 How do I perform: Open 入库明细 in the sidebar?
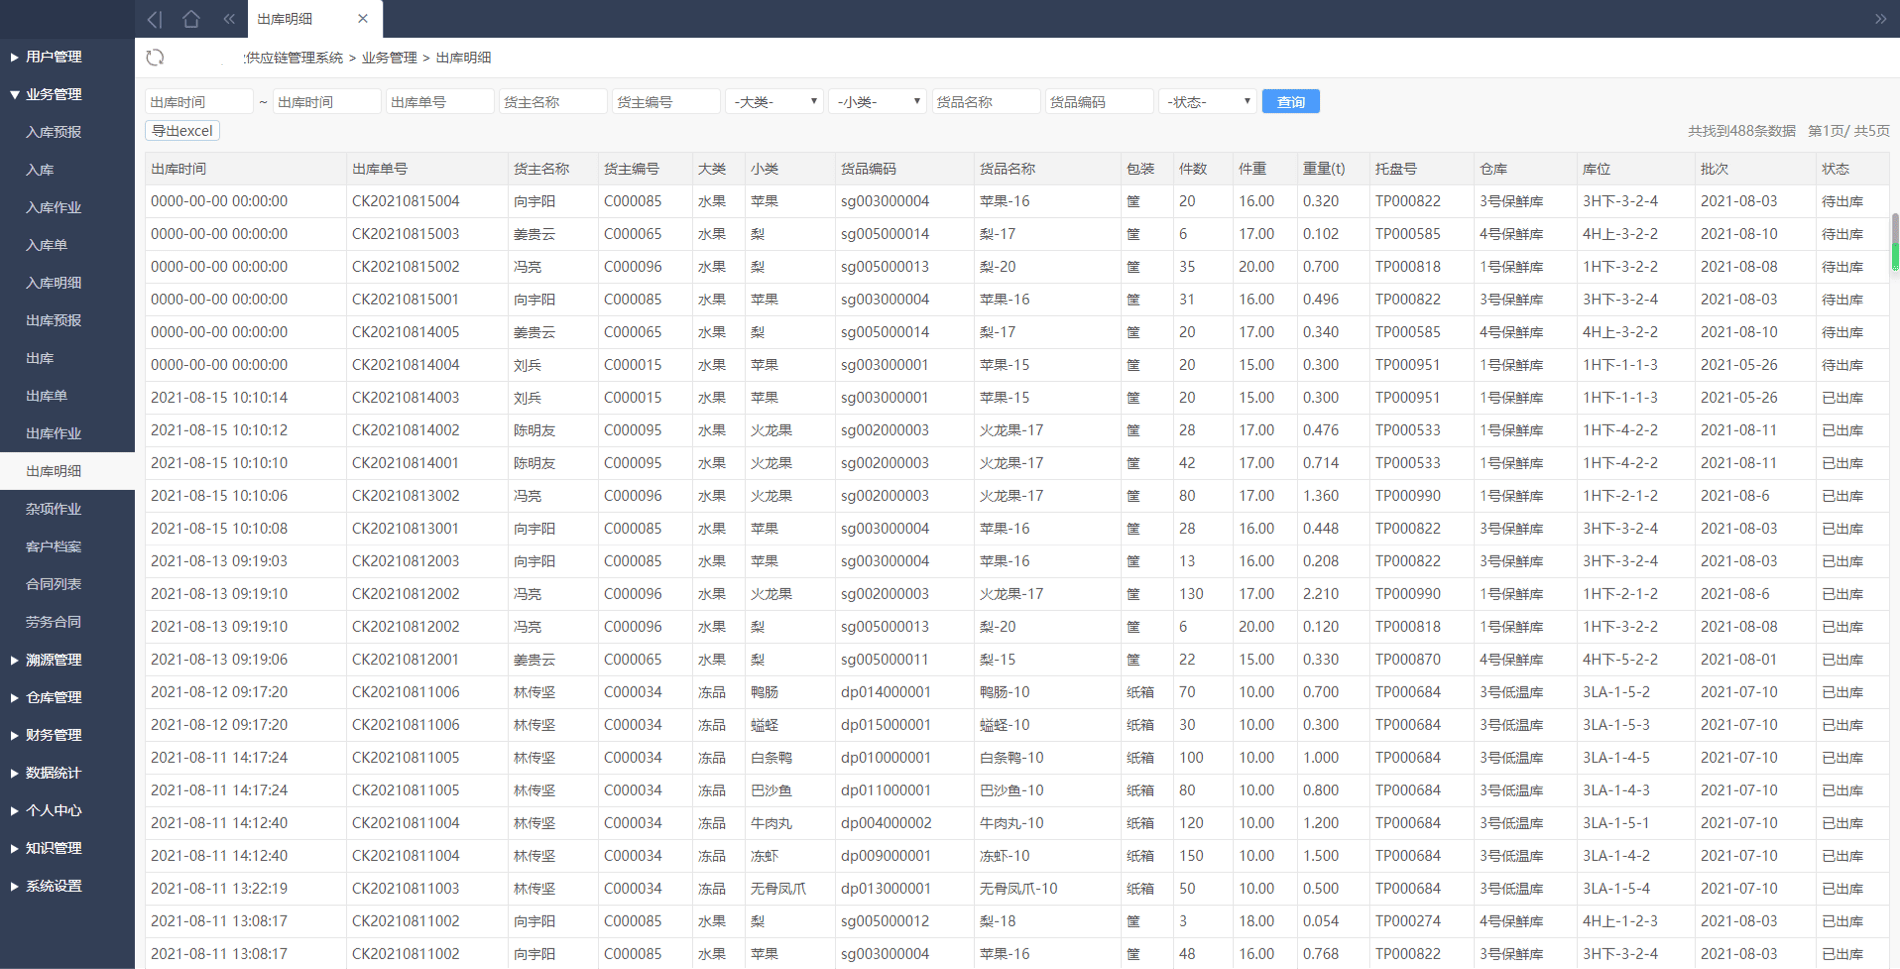click(54, 283)
